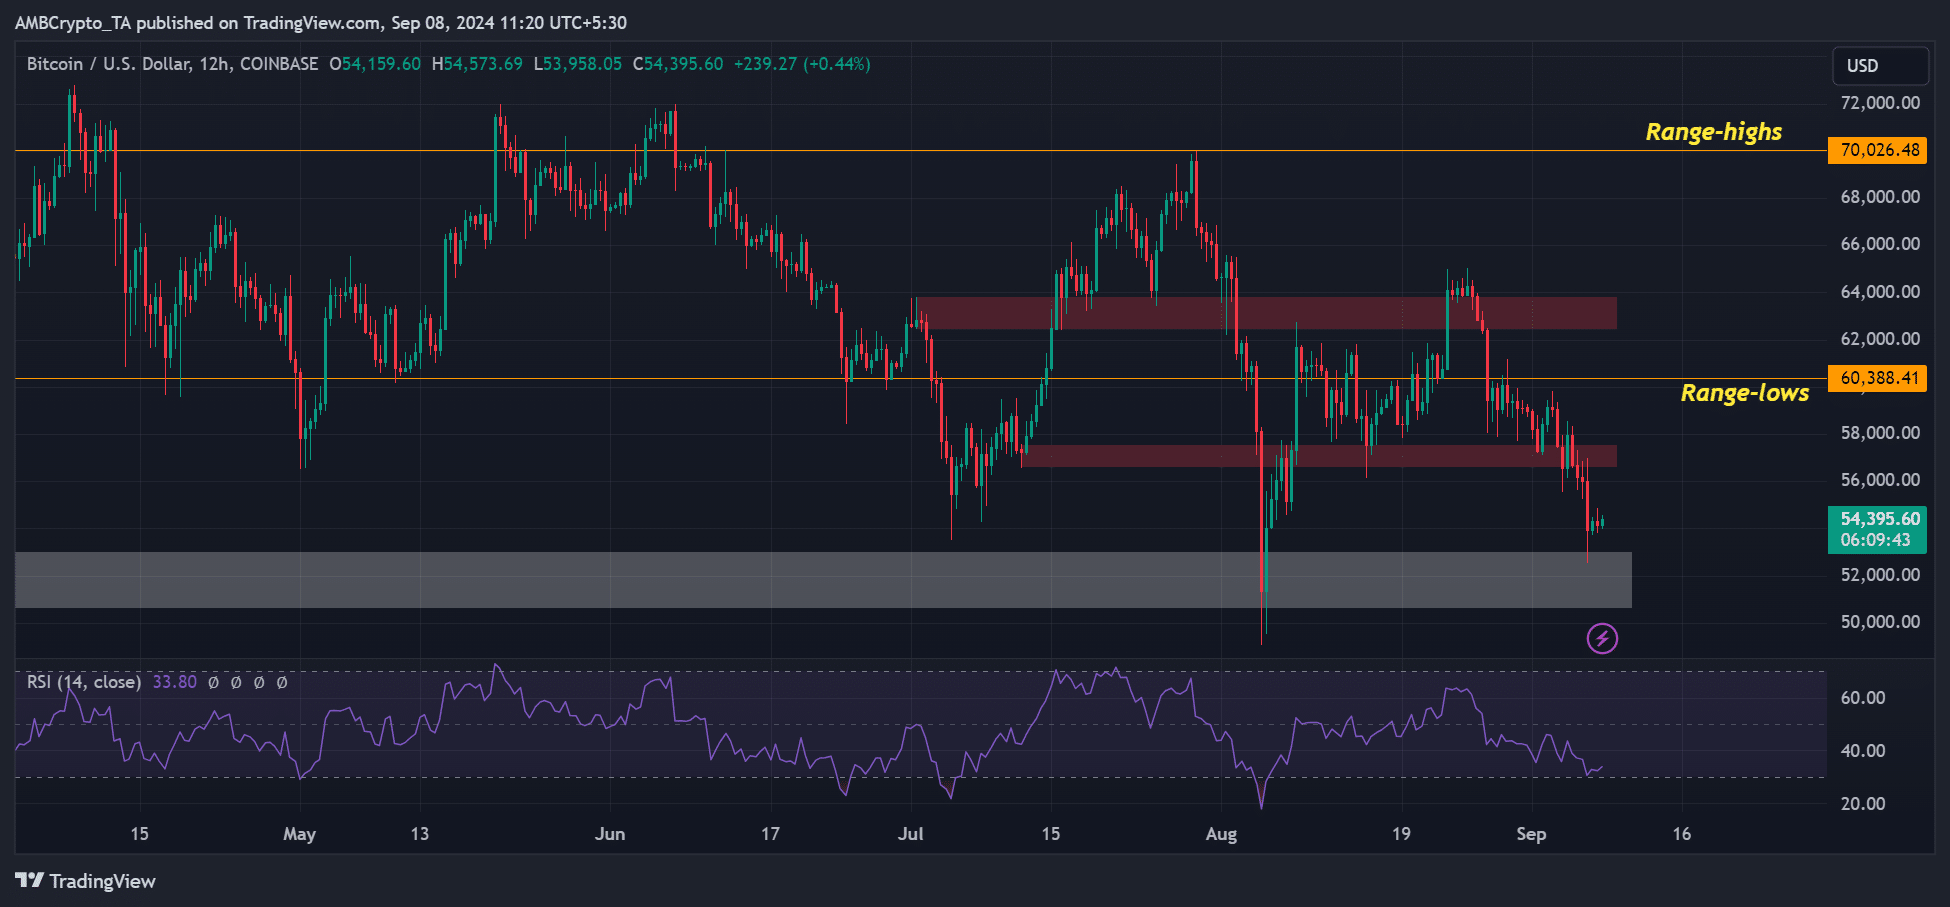Screen dimensions: 1950x907
Task: Click the 72,000.00 price axis label
Action: tap(1880, 103)
